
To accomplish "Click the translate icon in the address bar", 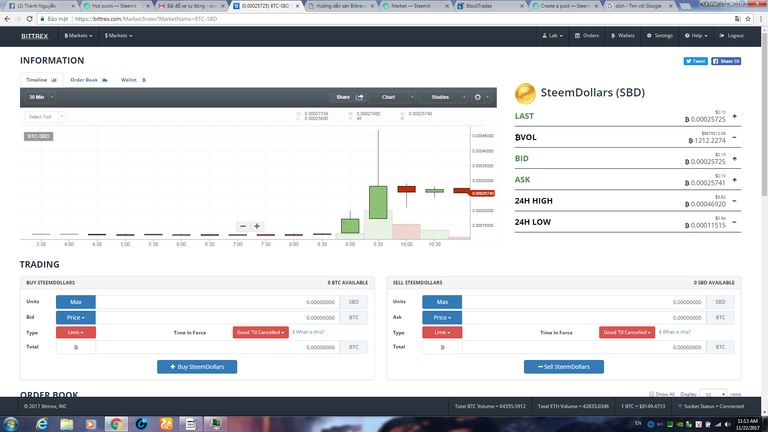I will tap(738, 19).
